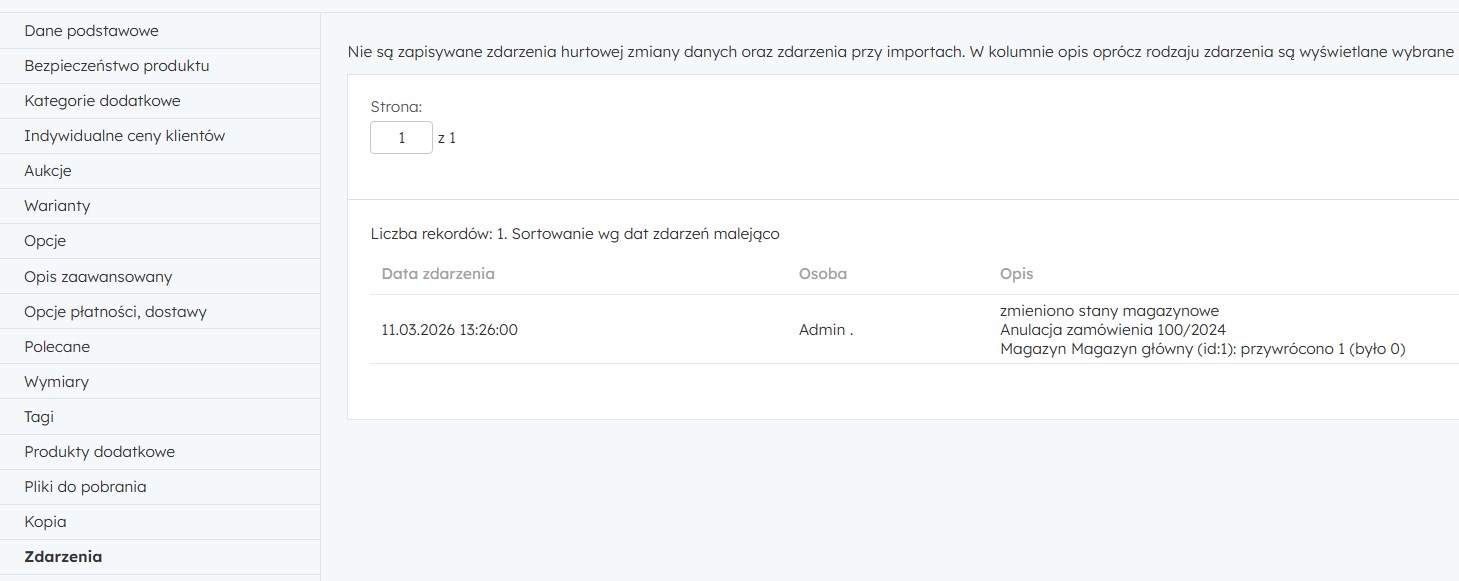
Task: Navigate to Opis zaawansowany
Action: (98, 277)
